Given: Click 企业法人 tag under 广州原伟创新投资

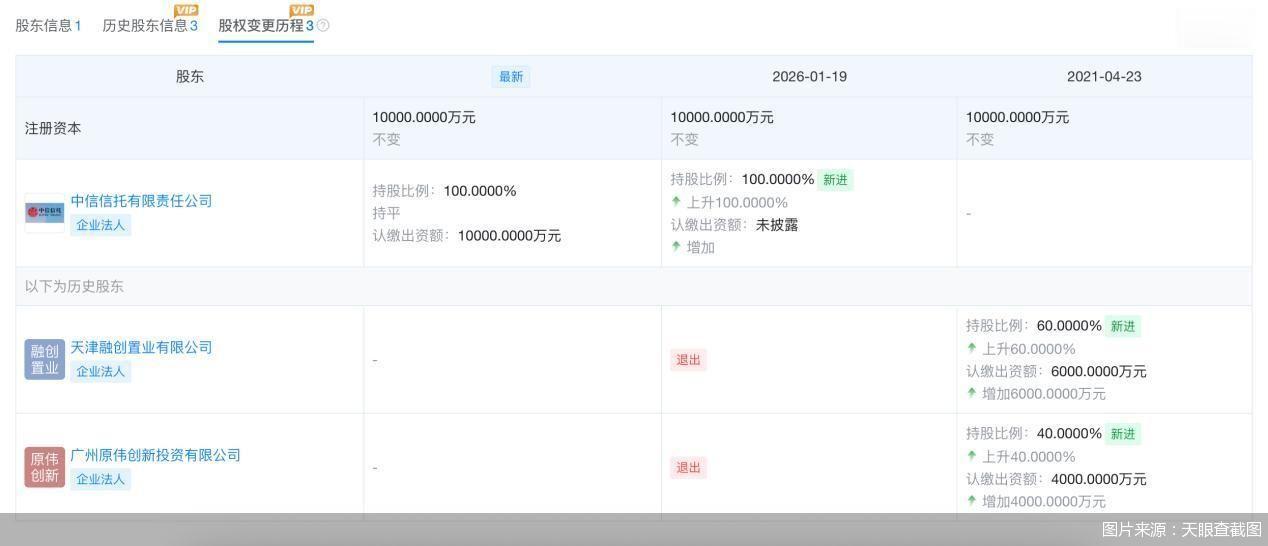Looking at the screenshot, I should 101,479.
